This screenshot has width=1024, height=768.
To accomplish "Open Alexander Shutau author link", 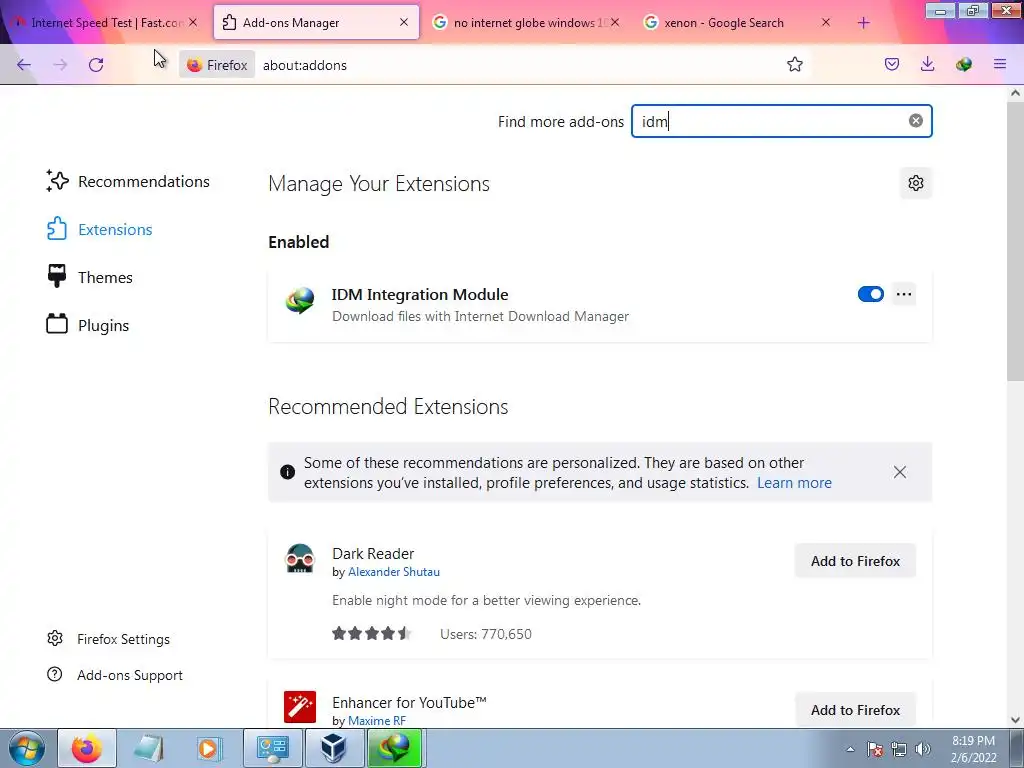I will click(394, 572).
